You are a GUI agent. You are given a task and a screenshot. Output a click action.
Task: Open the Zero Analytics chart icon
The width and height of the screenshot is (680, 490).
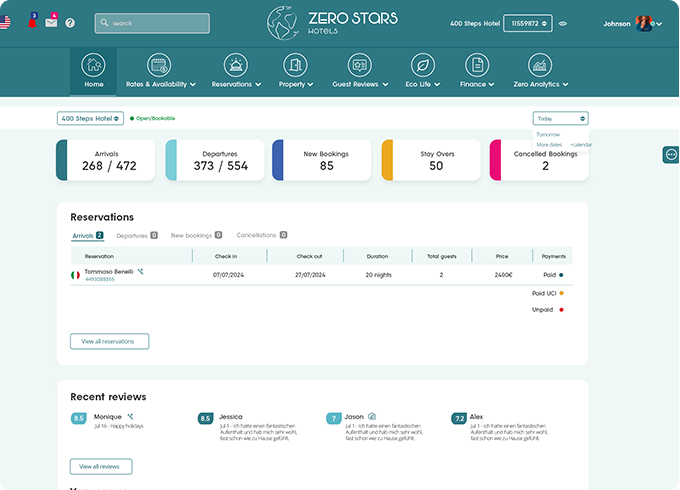540,66
